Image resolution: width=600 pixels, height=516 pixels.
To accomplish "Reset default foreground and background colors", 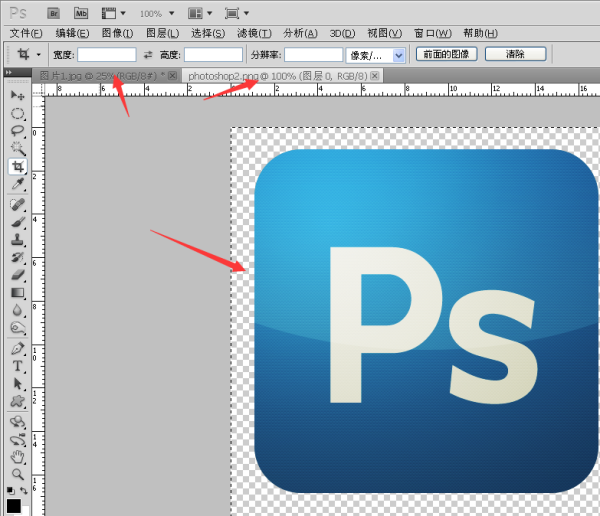I will (11, 491).
